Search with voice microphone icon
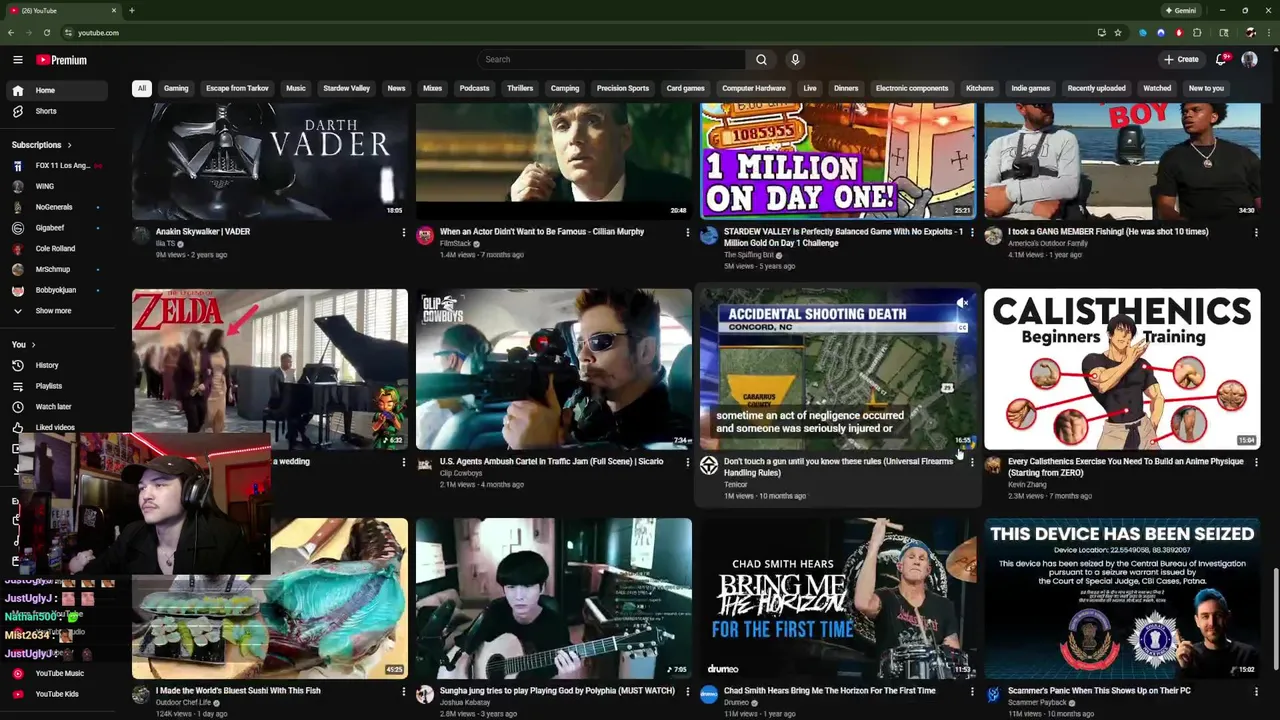 (x=795, y=60)
